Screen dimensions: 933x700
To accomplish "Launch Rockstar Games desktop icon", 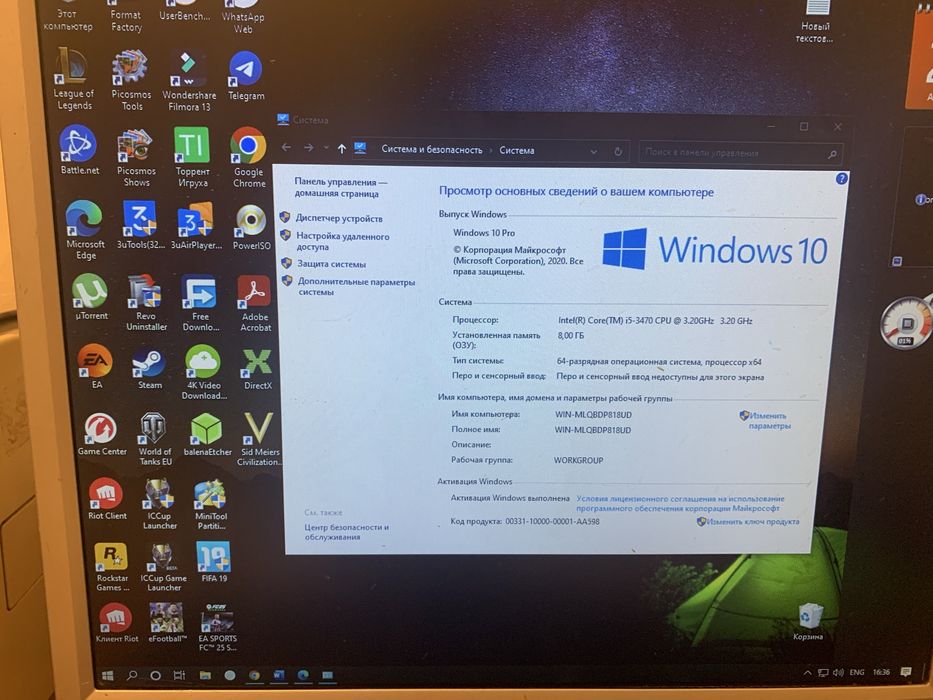I will coord(112,567).
